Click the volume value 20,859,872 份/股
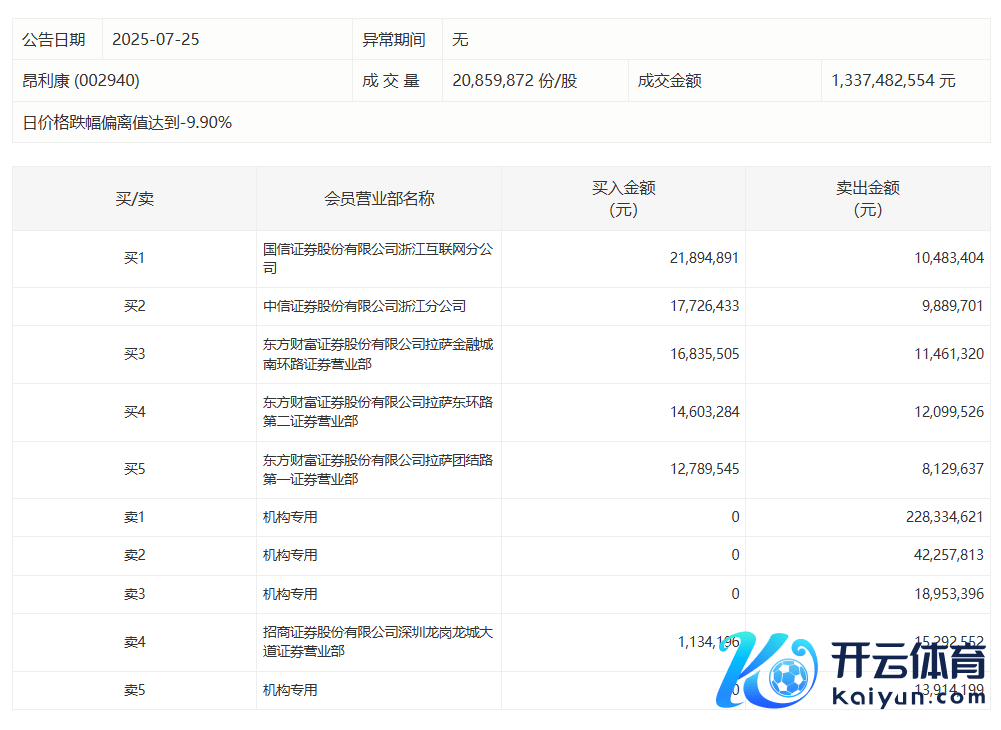 coord(514,81)
